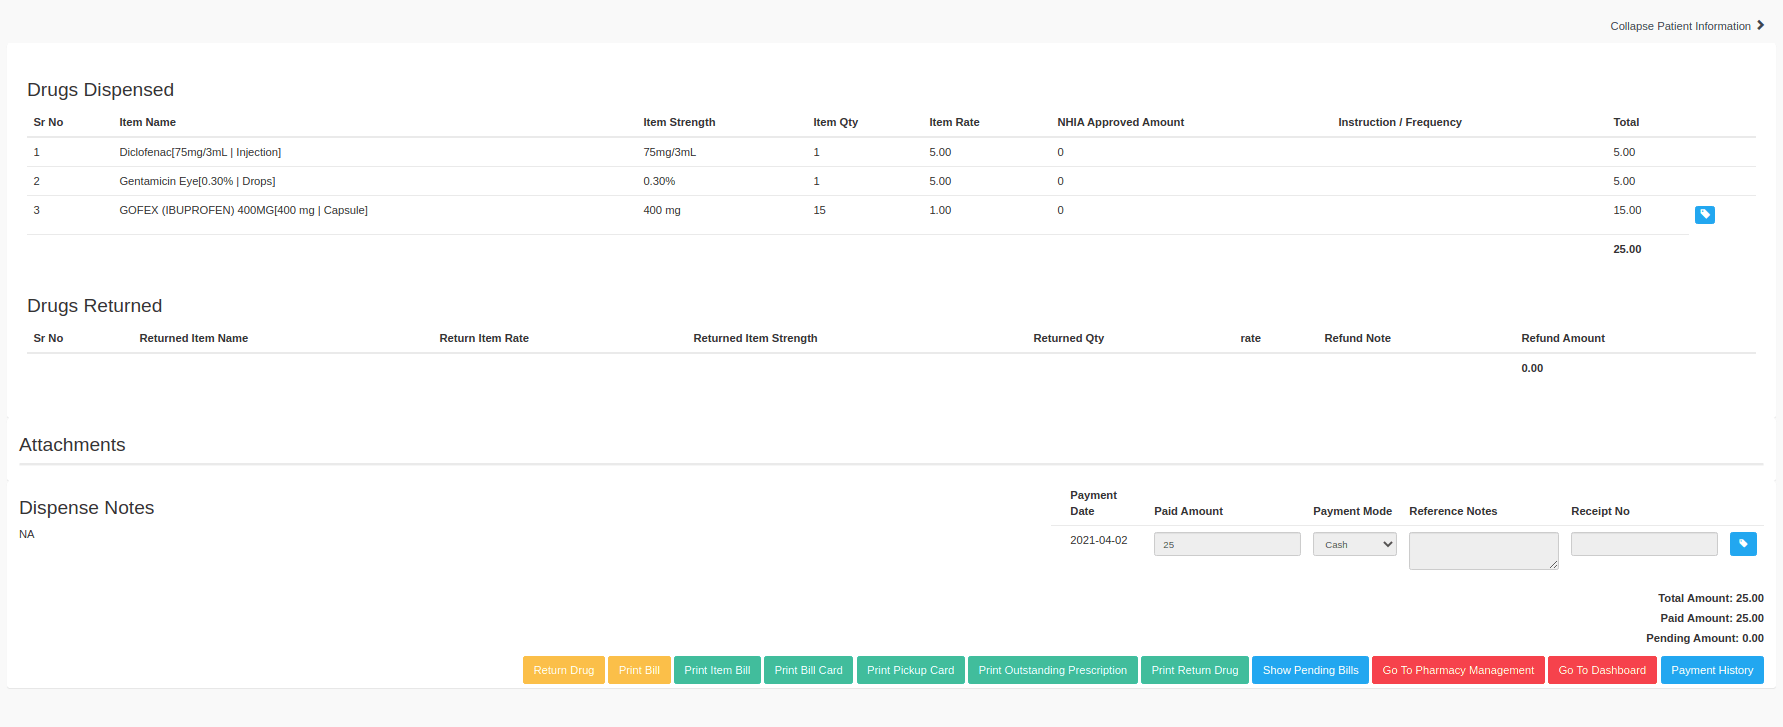Open Print Outstanding Prescription
Screen dimensions: 1783x727
(x=1052, y=670)
